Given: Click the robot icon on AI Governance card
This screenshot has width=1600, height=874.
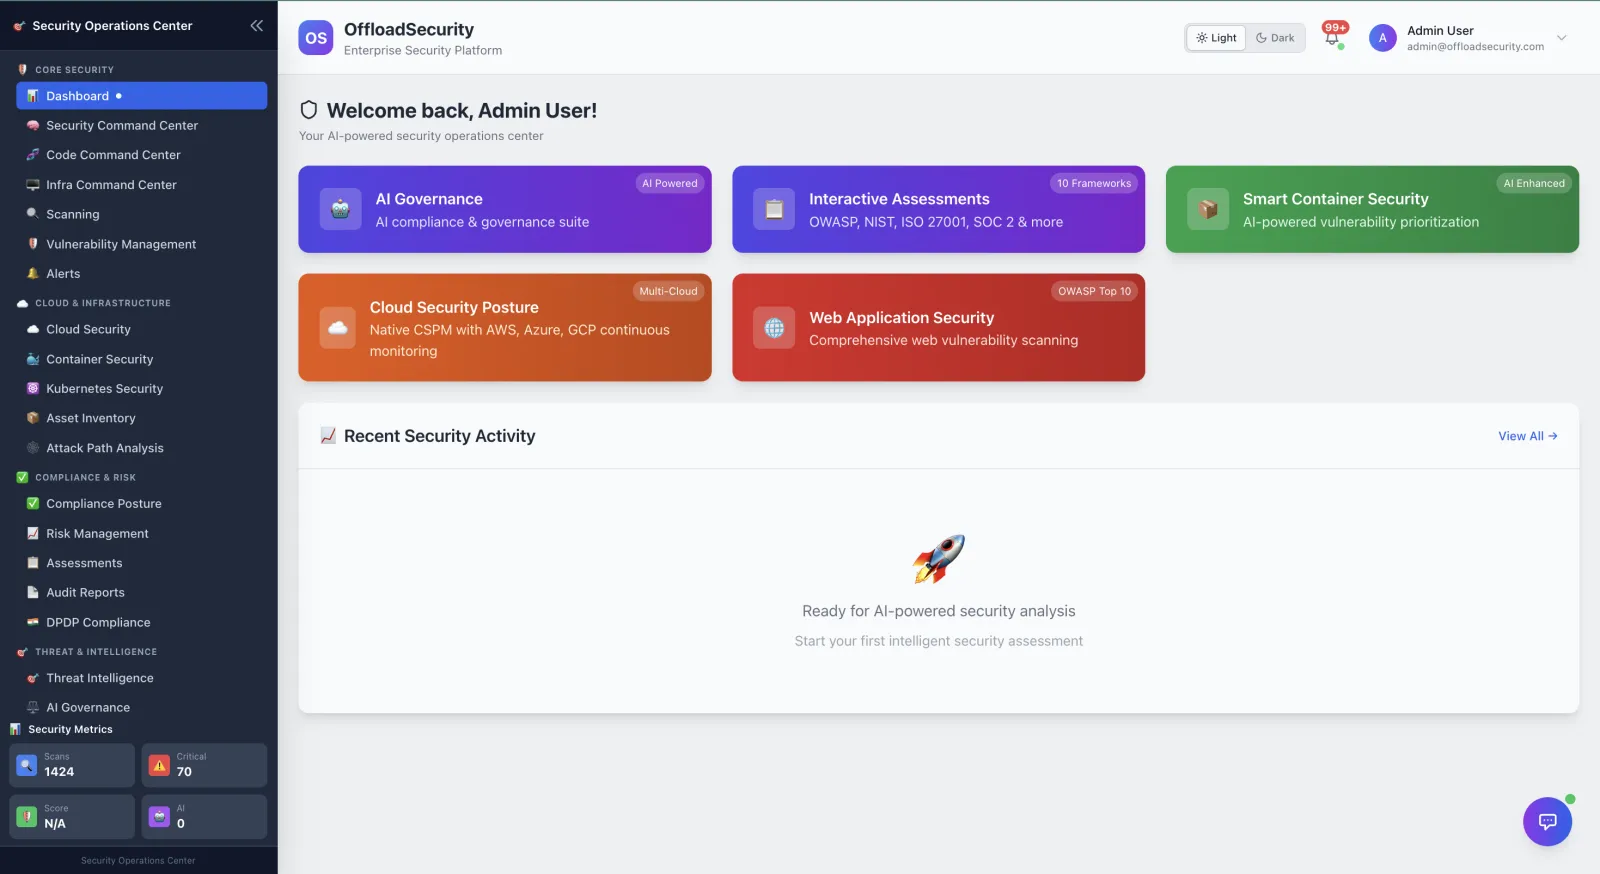Looking at the screenshot, I should 340,209.
